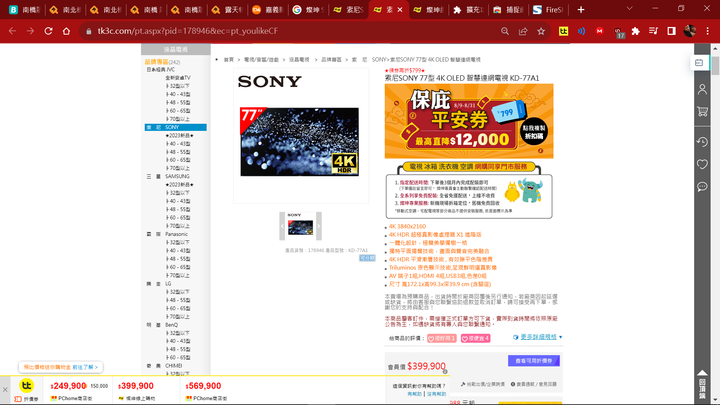Open the yellow price-compare extension

pyautogui.click(x=563, y=31)
